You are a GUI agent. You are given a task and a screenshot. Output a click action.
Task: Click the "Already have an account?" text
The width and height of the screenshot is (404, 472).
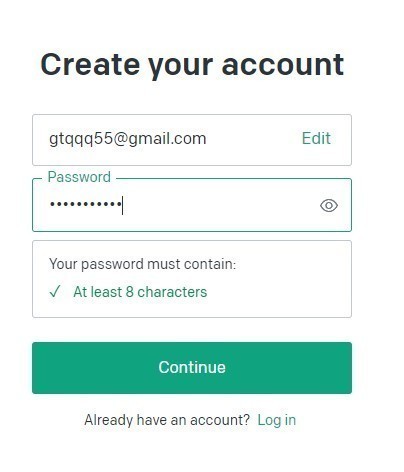coord(167,420)
